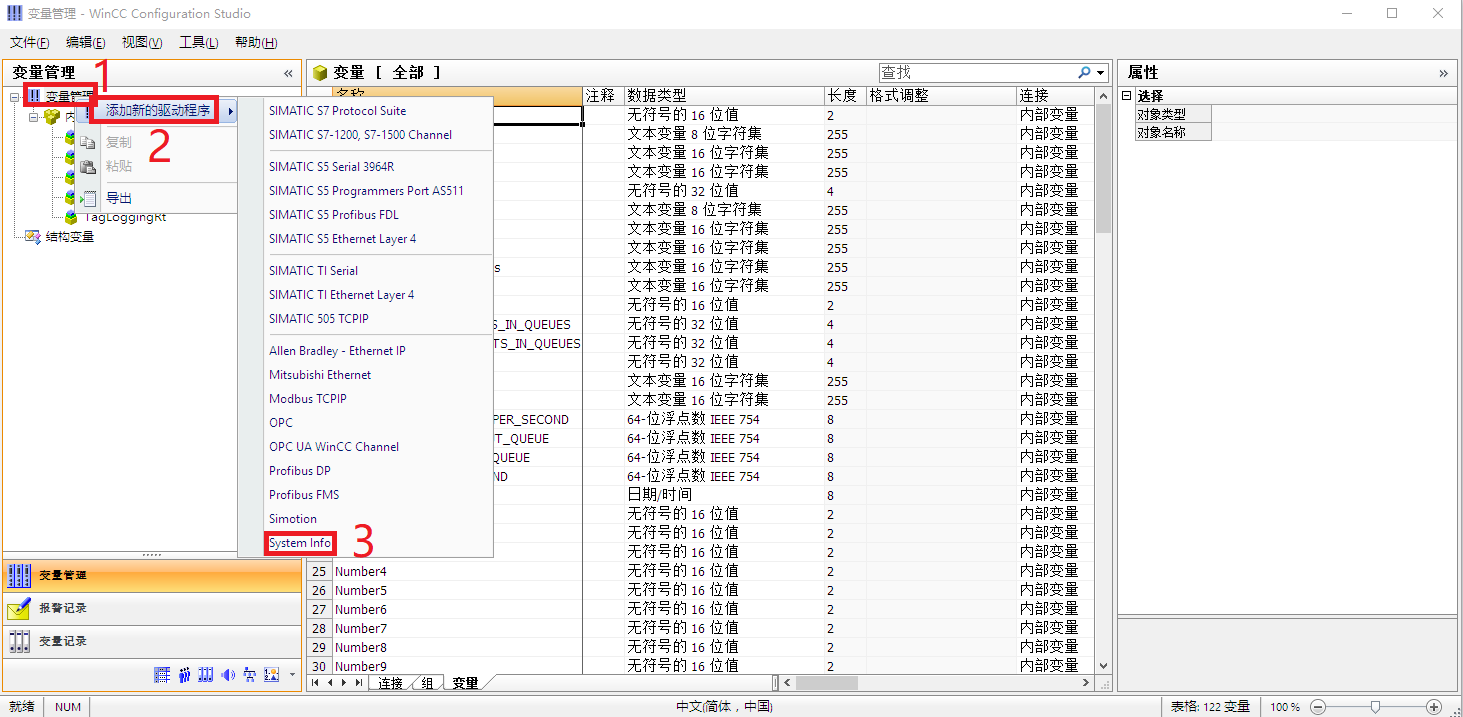Click the tag table cube icon in header
This screenshot has height=717, width=1463.
(x=320, y=73)
